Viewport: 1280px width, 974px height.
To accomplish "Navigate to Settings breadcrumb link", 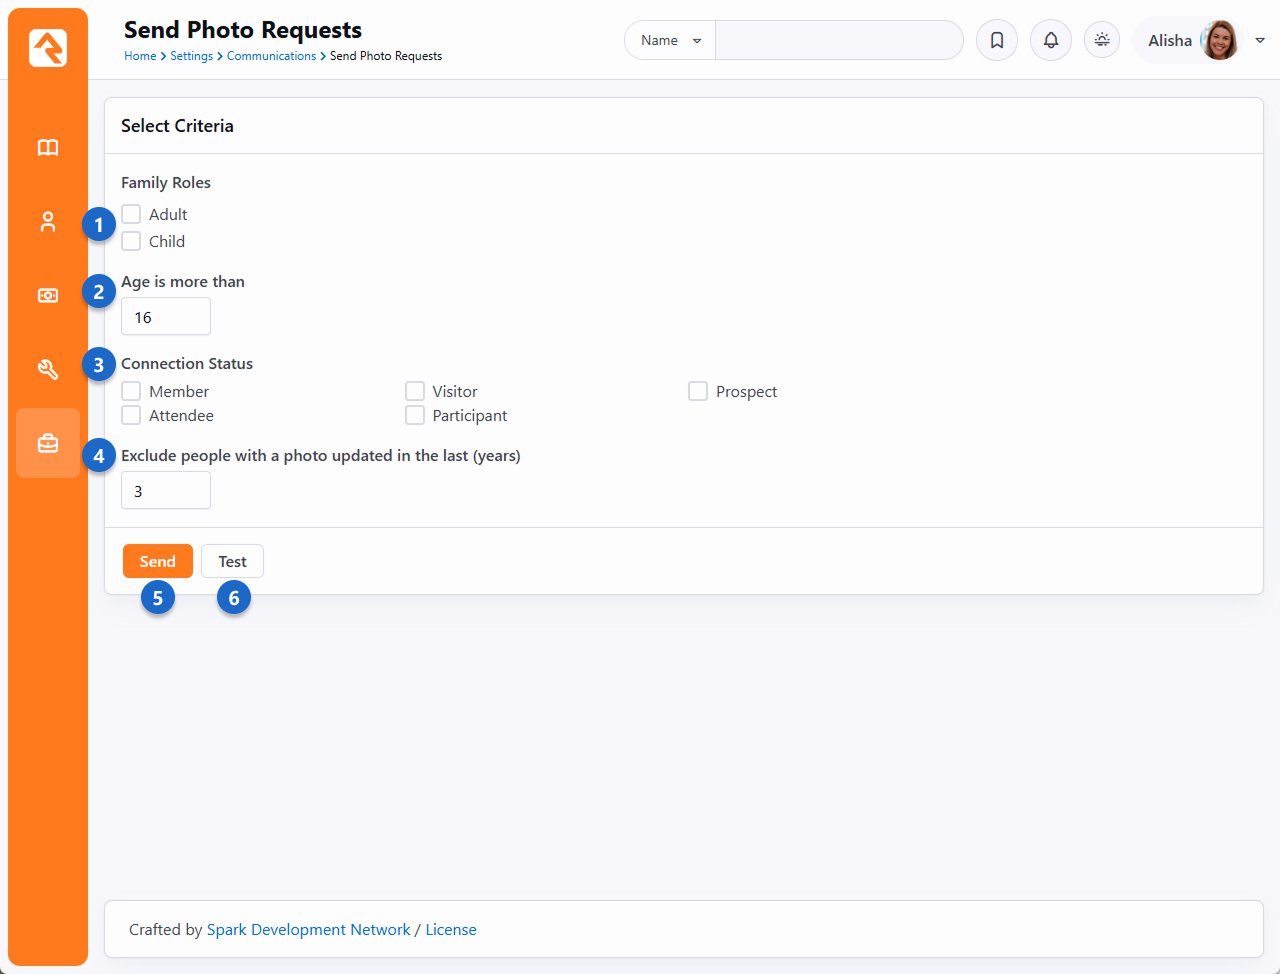I will pyautogui.click(x=191, y=56).
